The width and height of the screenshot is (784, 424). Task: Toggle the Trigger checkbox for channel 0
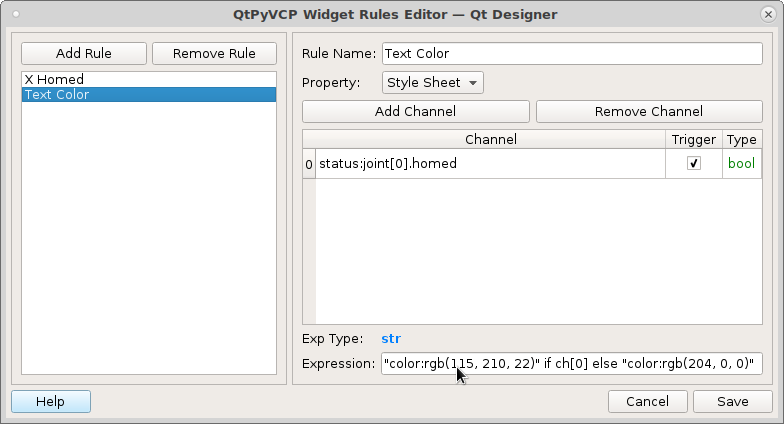[694, 164]
